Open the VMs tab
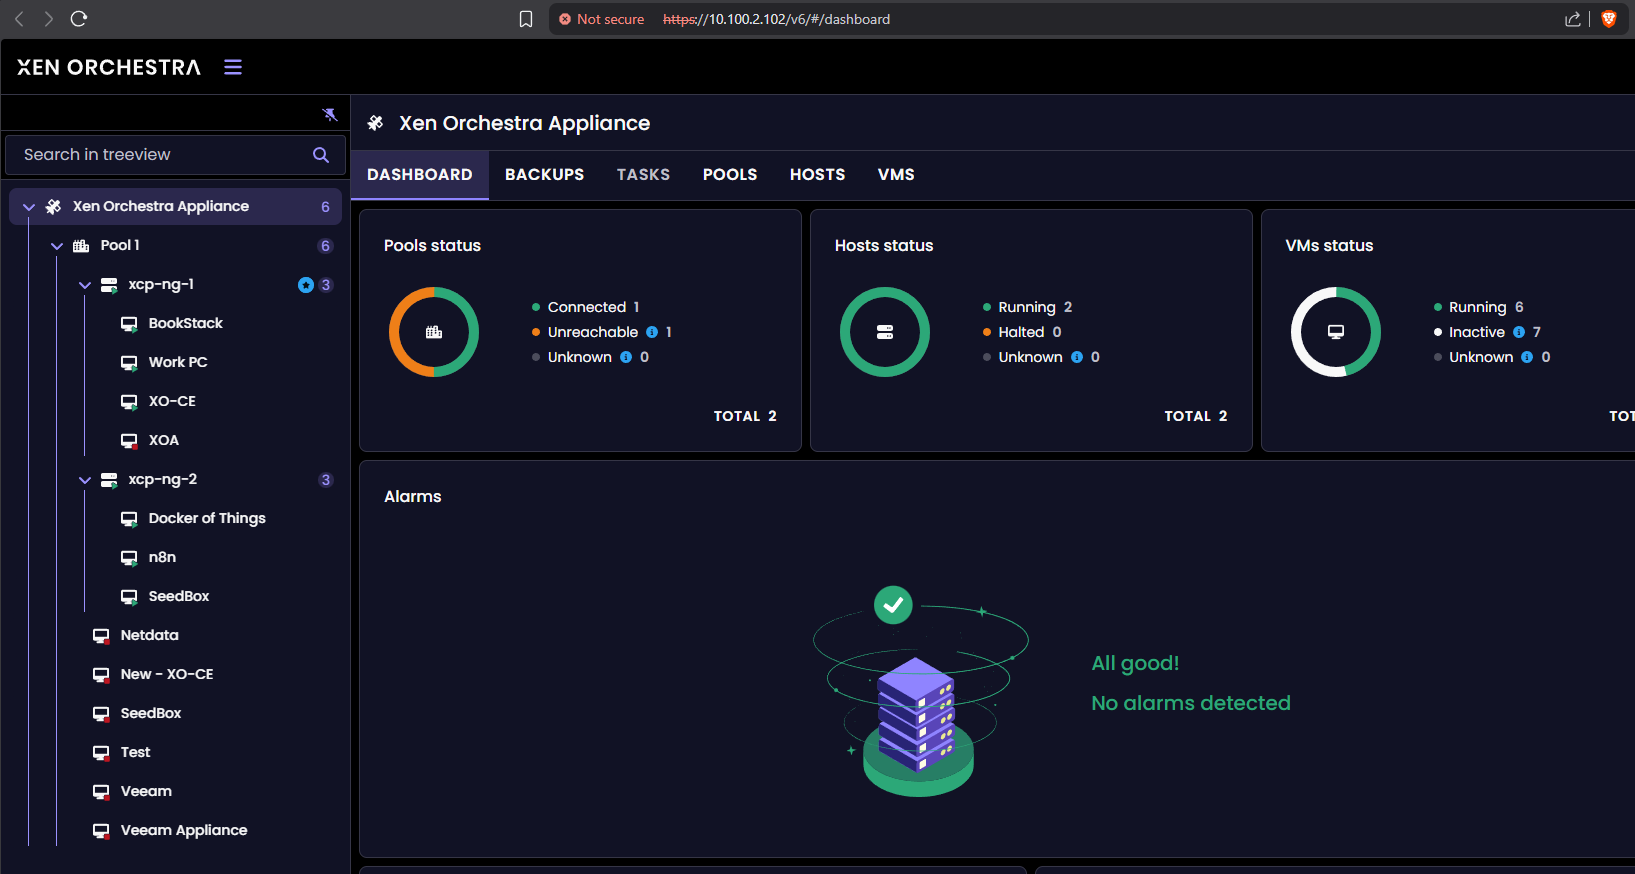The height and width of the screenshot is (874, 1635). [896, 175]
